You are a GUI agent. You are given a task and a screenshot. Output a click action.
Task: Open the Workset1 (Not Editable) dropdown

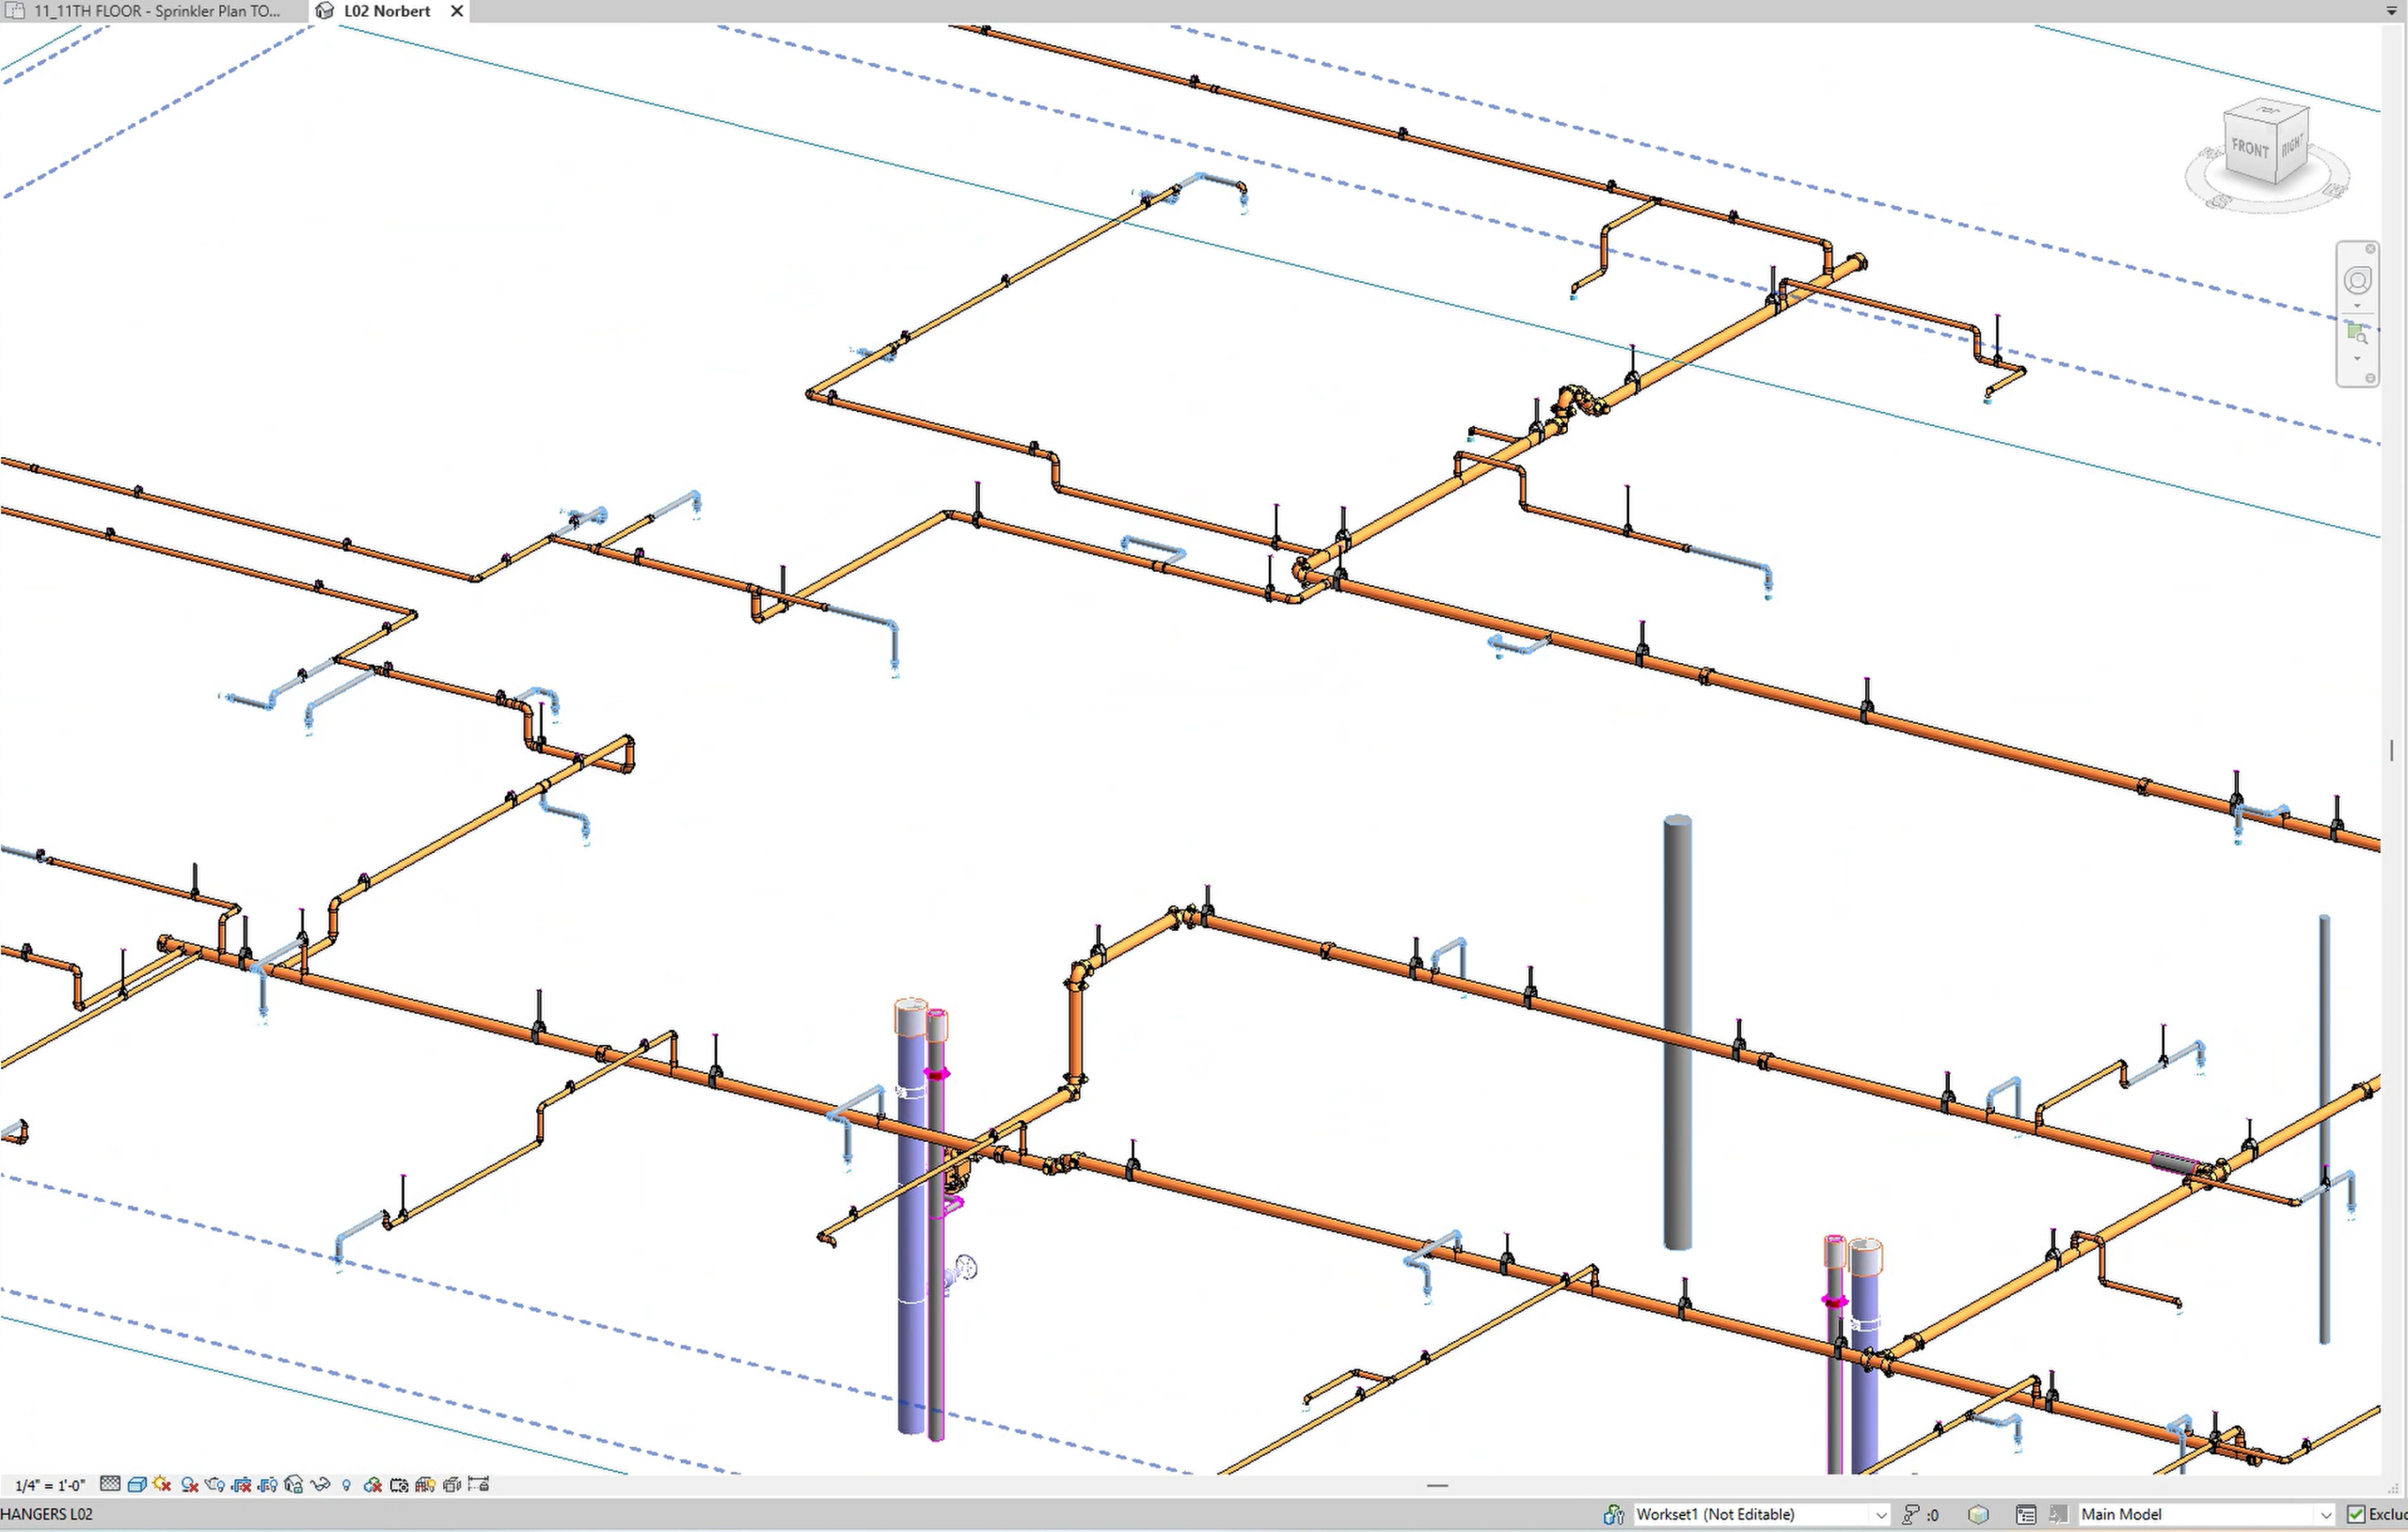click(x=1879, y=1514)
